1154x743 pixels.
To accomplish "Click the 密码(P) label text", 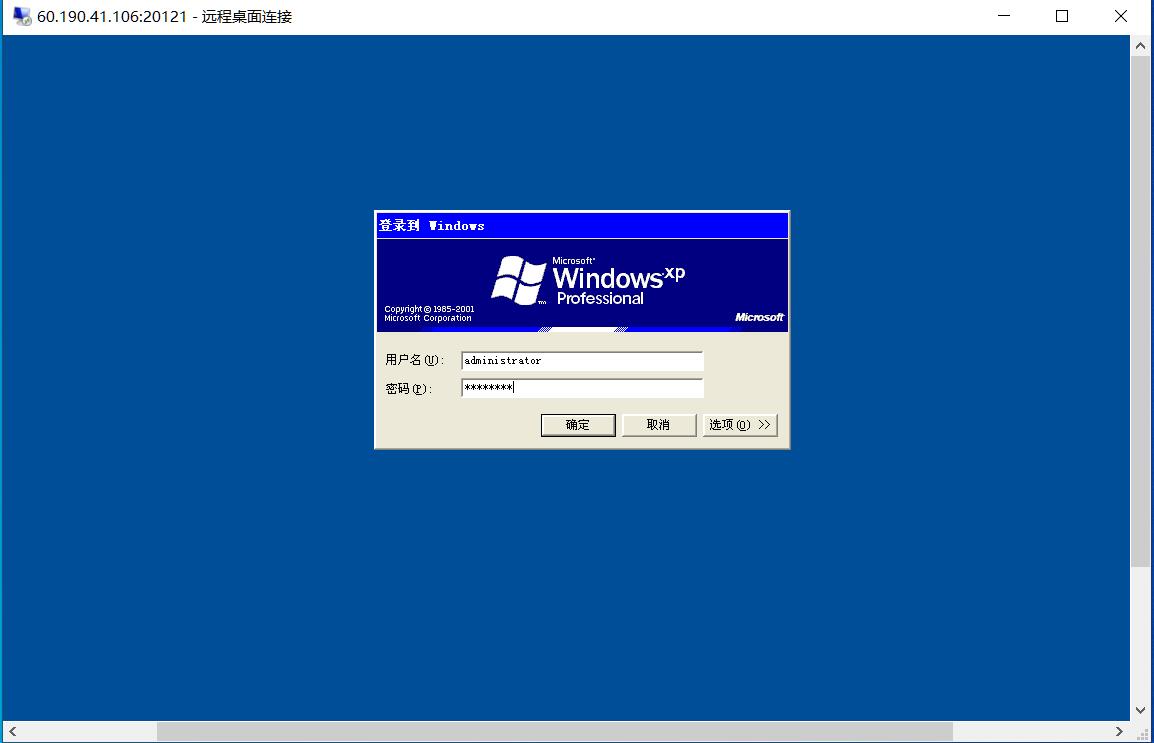I will point(408,388).
